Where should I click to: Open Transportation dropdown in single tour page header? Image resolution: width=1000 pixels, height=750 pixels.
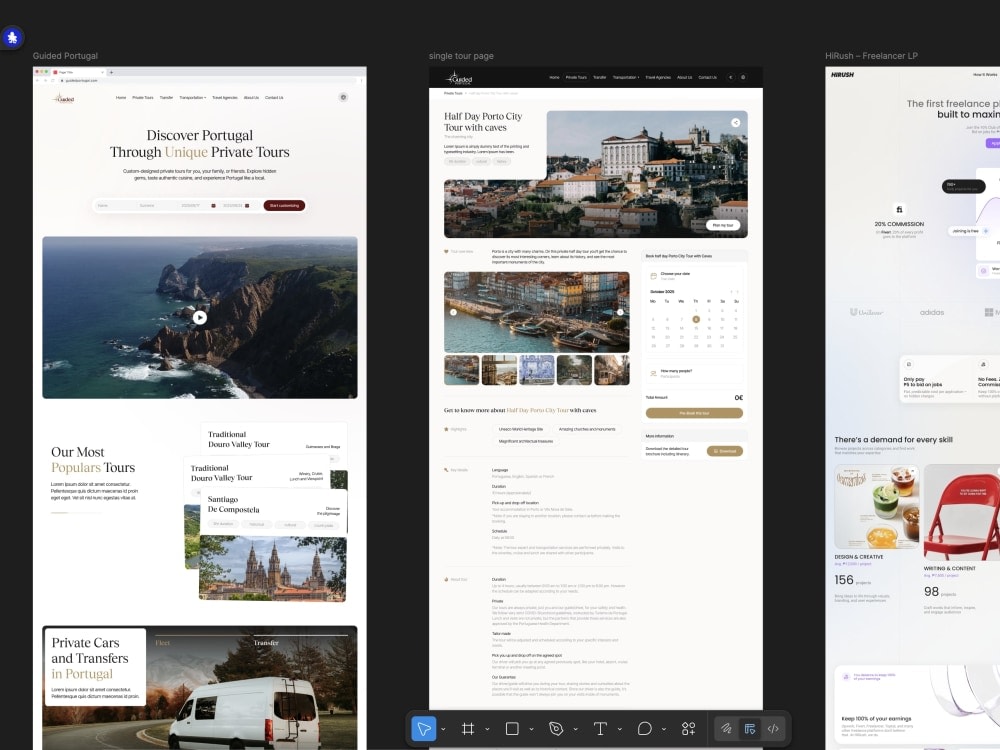626,77
